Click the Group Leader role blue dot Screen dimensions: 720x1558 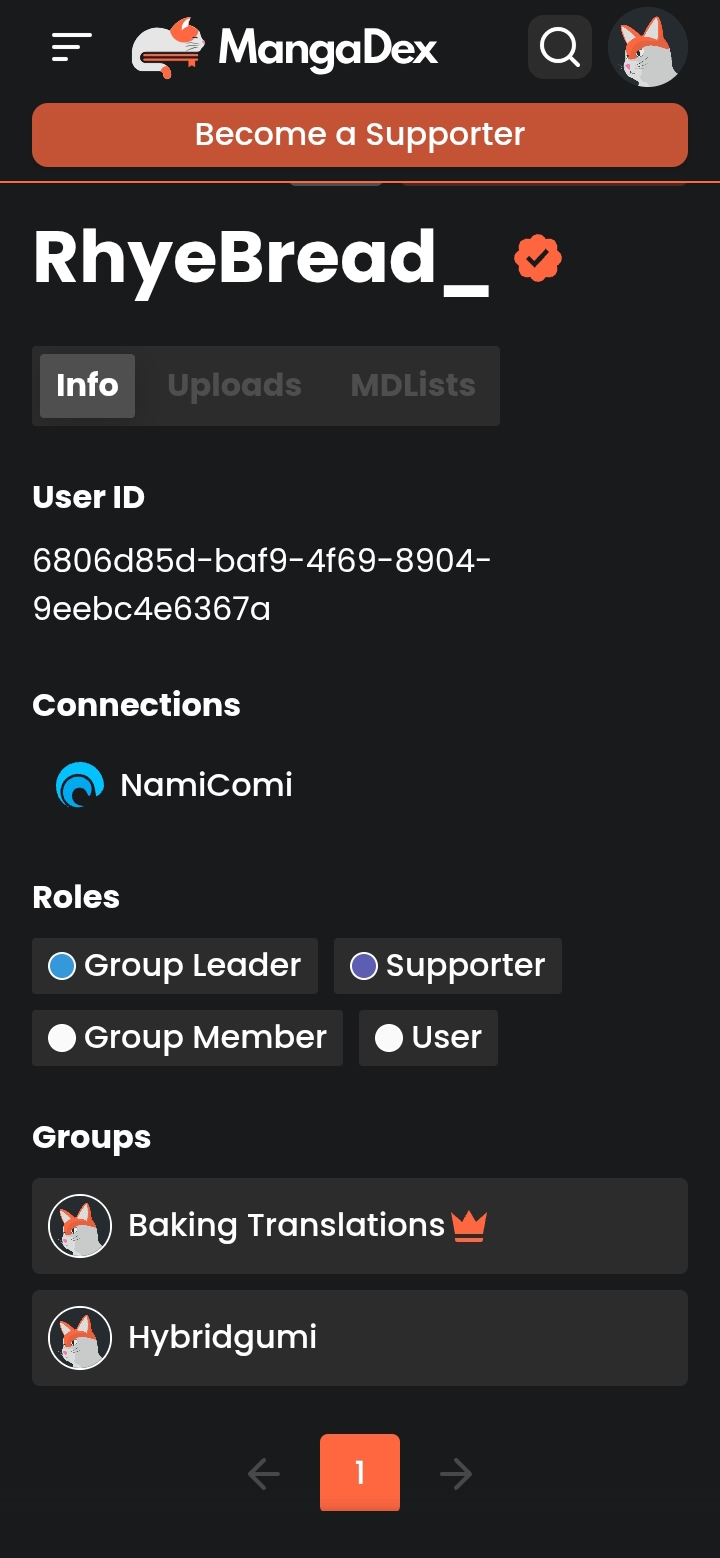click(62, 966)
